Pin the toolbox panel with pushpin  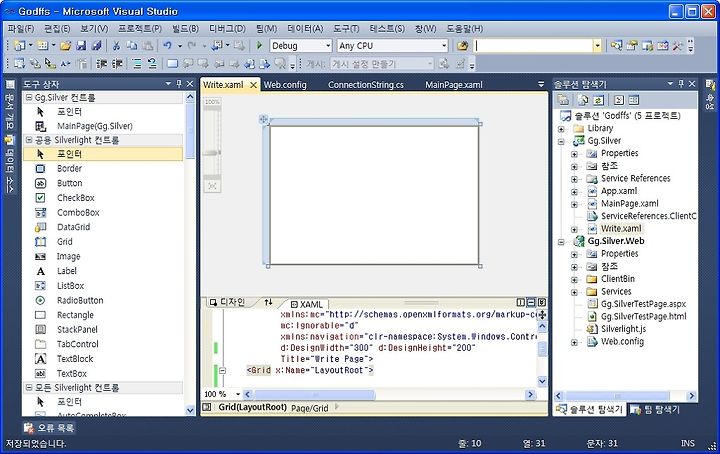[x=179, y=84]
